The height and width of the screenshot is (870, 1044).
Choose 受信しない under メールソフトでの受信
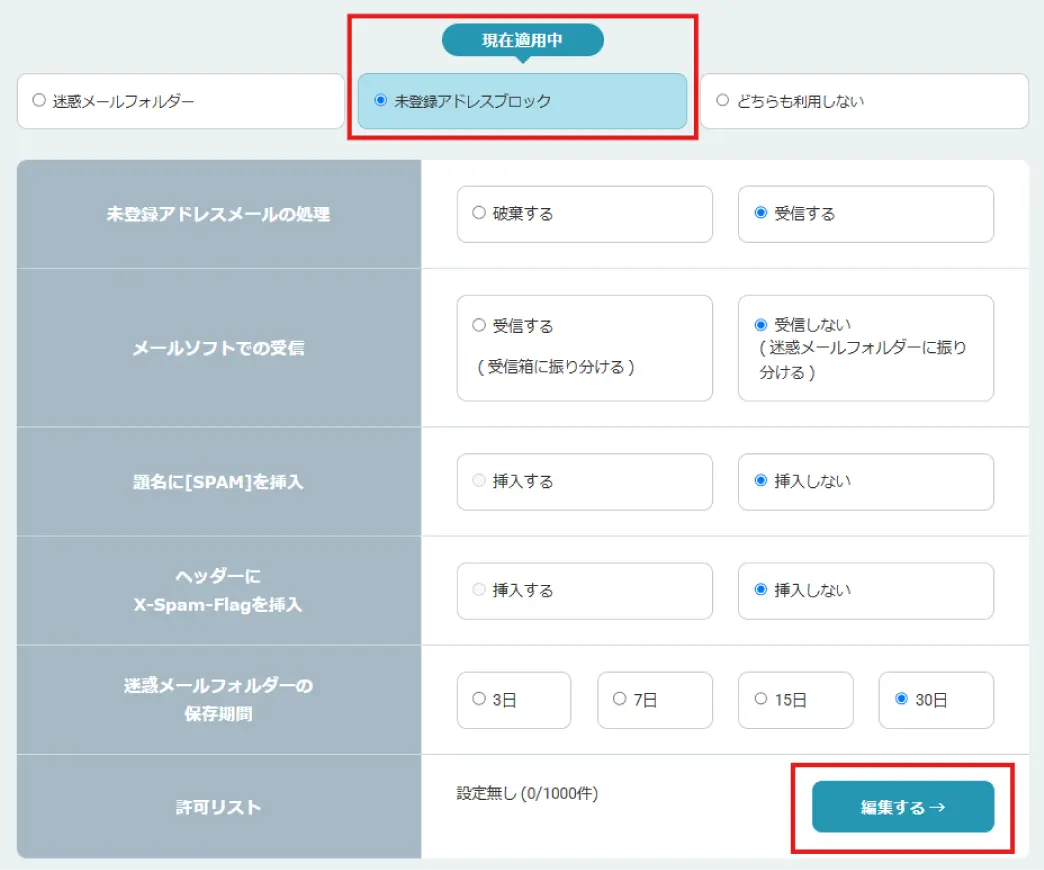[x=761, y=325]
